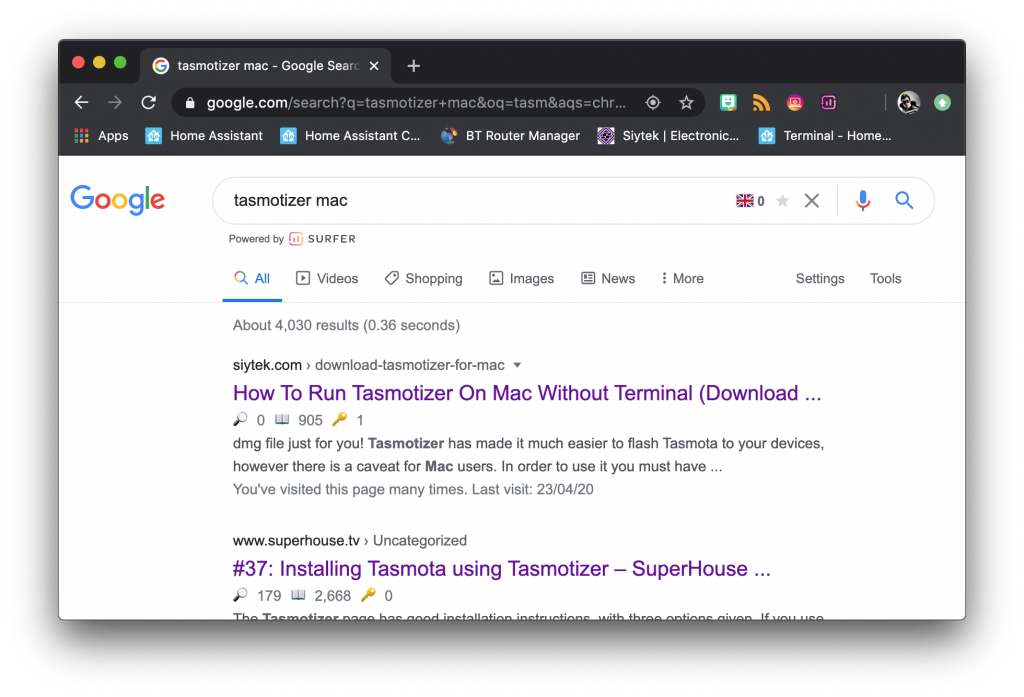Click the book word-count icon beside 905

[282, 419]
